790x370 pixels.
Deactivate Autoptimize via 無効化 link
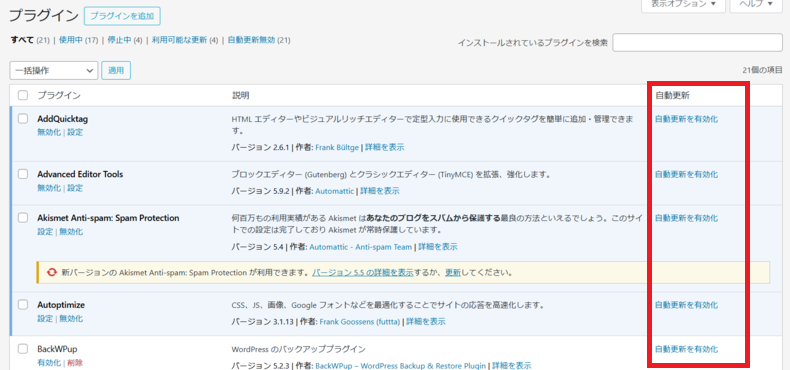coord(71,319)
